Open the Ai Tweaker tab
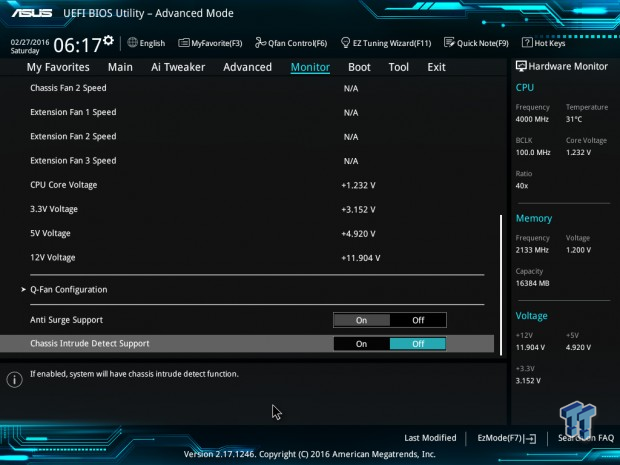 (178, 67)
